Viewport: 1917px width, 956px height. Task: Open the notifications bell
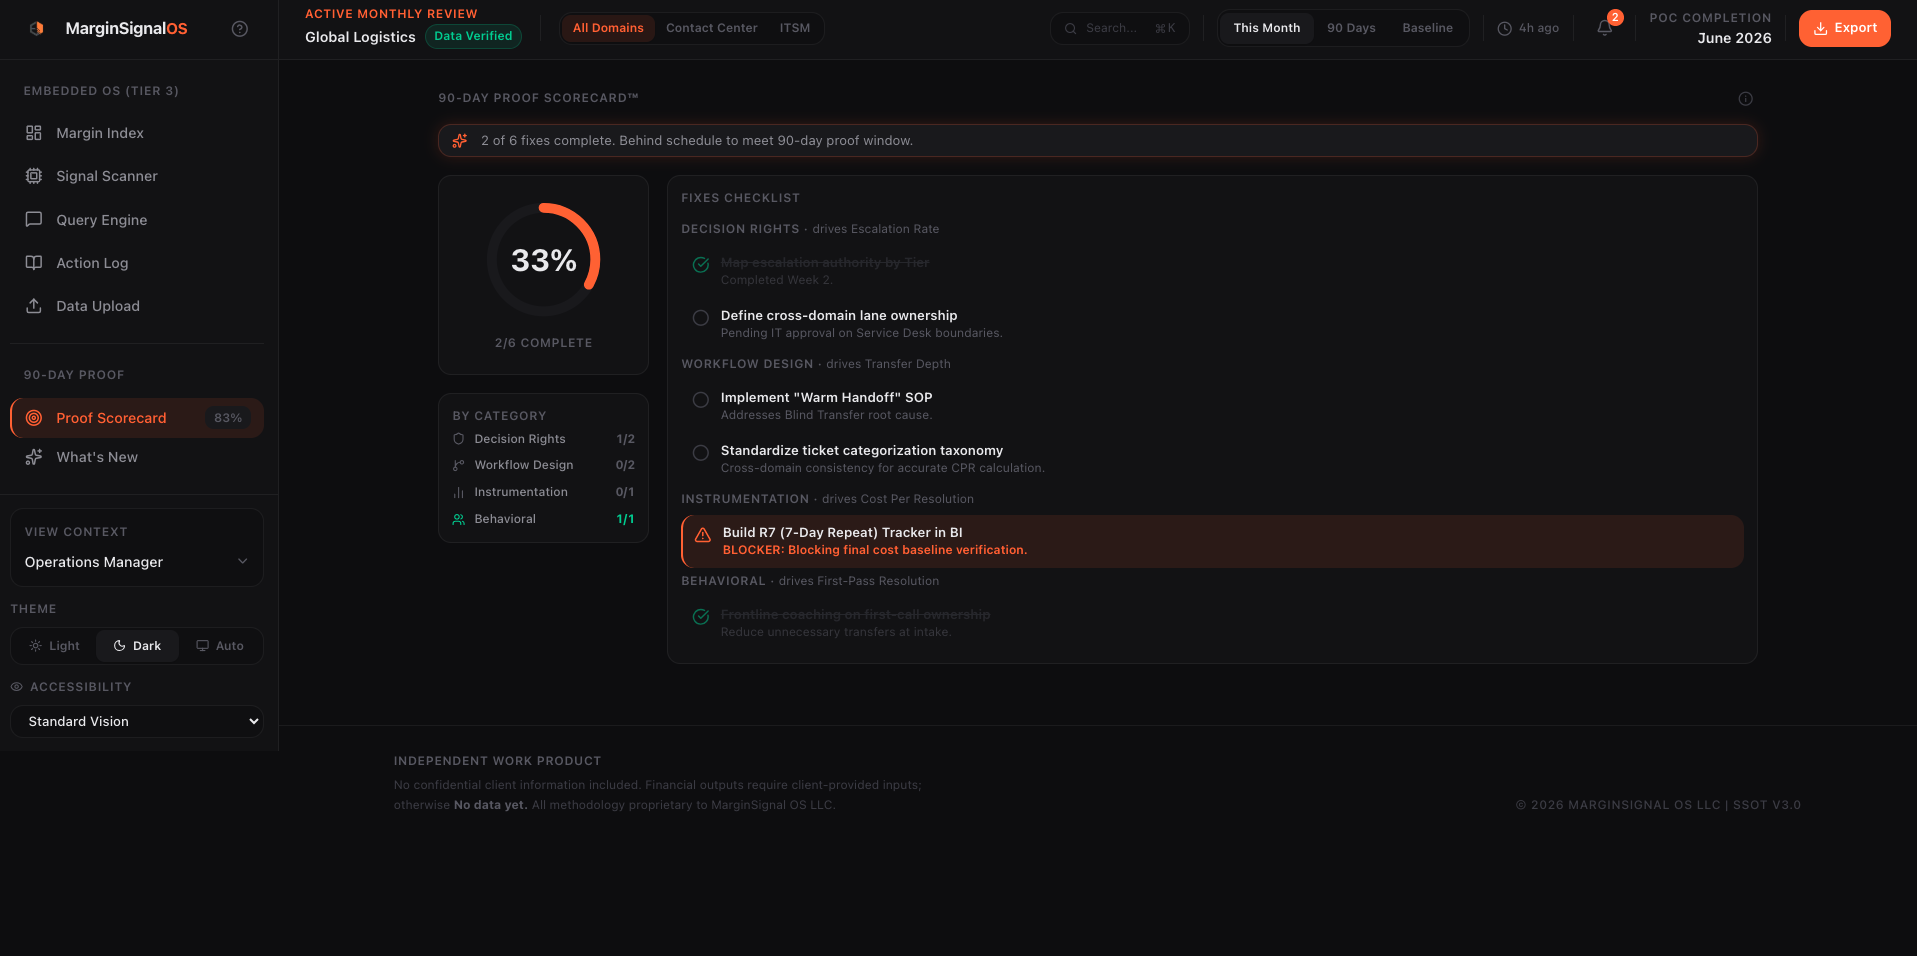(1604, 28)
